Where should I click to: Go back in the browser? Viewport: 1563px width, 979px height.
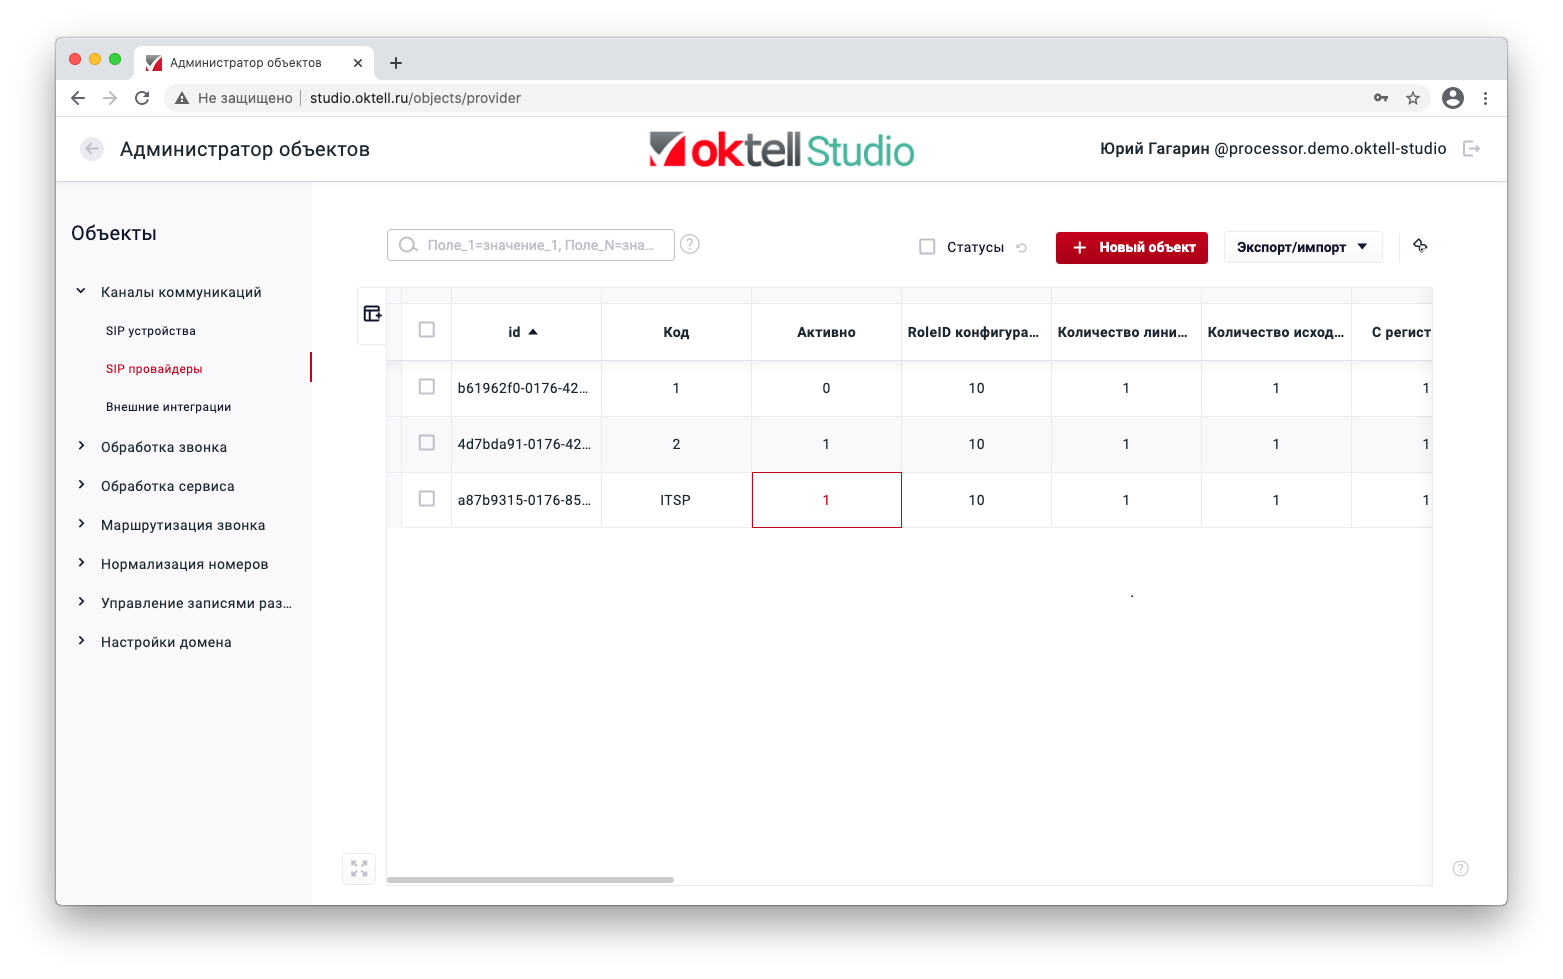[x=78, y=98]
